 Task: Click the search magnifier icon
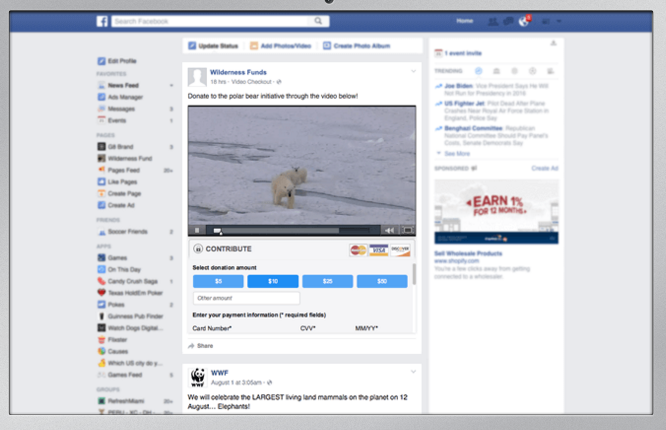(318, 21)
